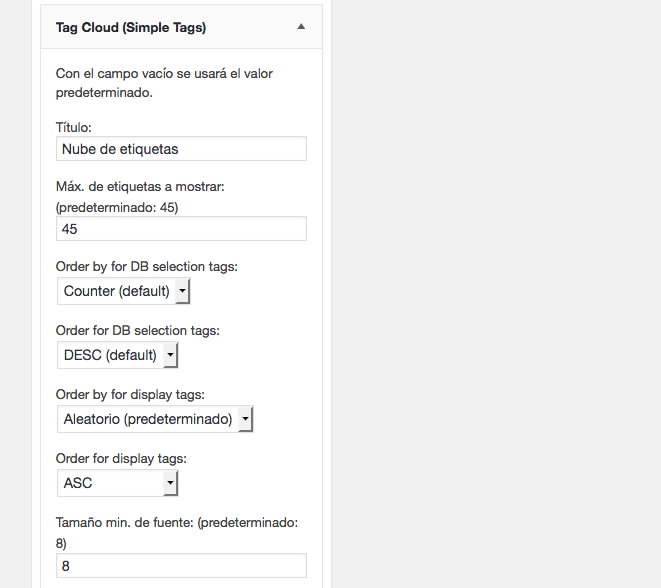Click the minimum font size field showing 8

point(181,566)
